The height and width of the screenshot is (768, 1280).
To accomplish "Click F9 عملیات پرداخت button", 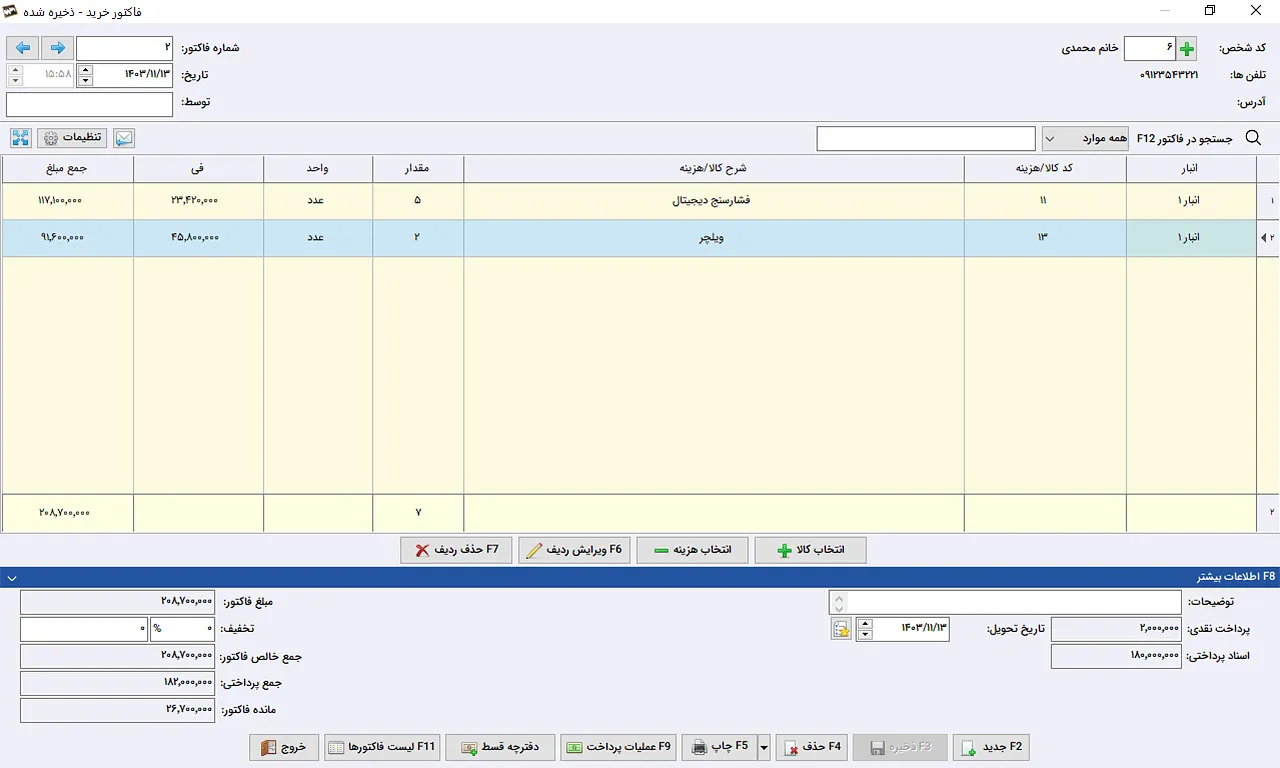I will 619,747.
